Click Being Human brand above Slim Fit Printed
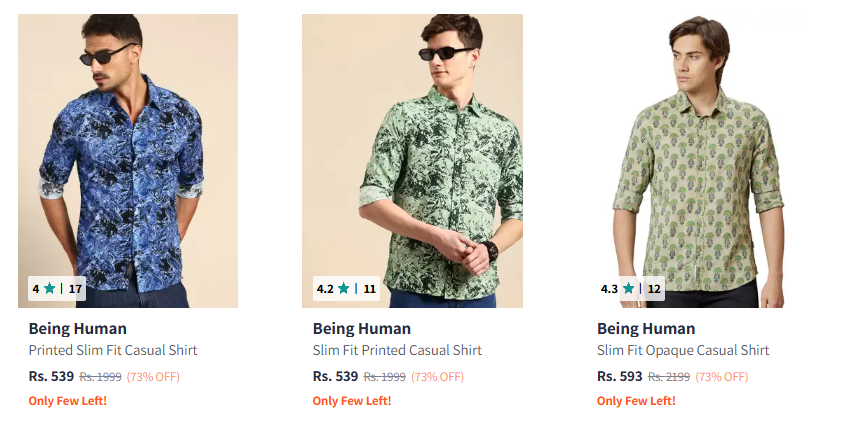 point(362,328)
